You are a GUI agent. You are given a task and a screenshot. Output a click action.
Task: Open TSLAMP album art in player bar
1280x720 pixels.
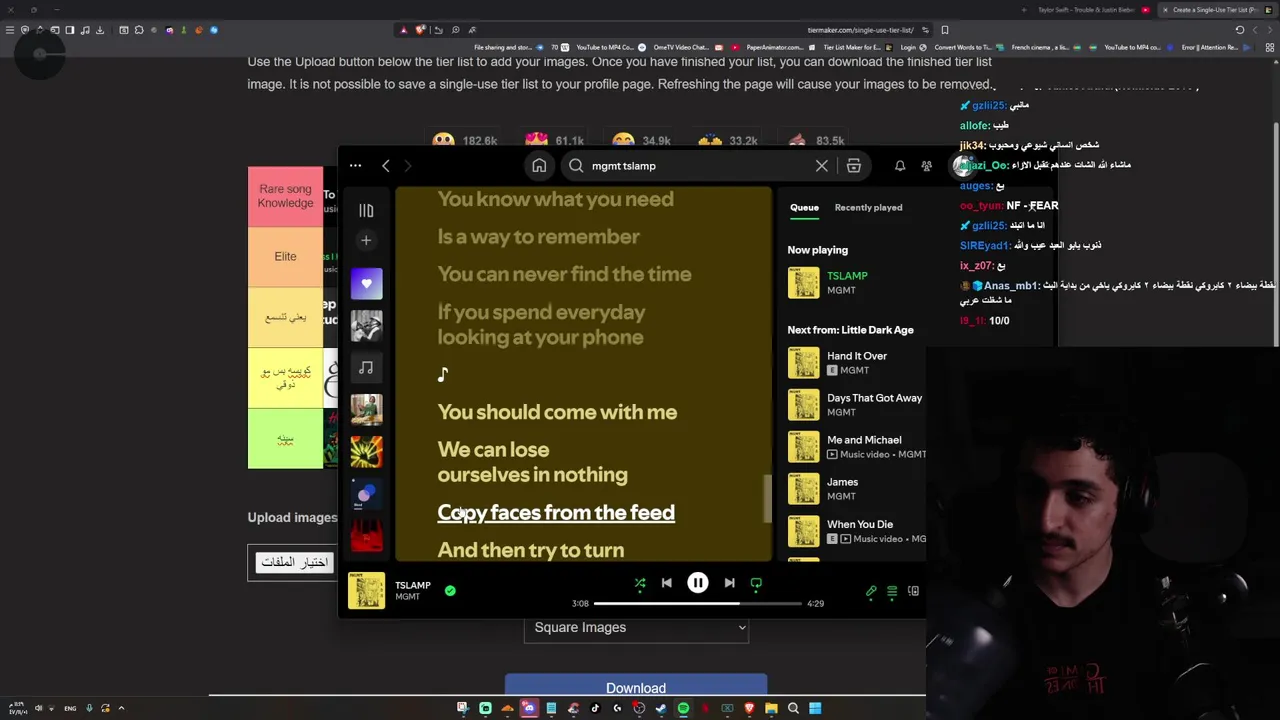(x=366, y=590)
